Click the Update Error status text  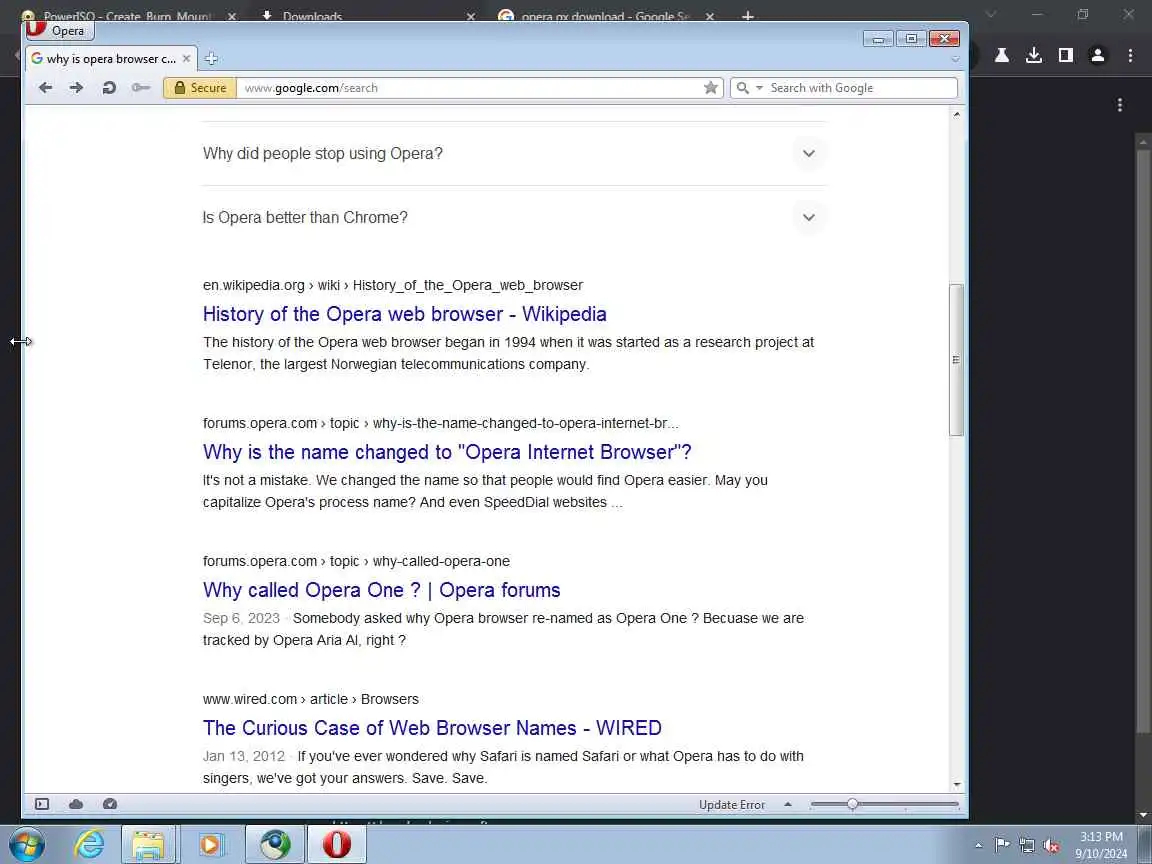coord(732,805)
